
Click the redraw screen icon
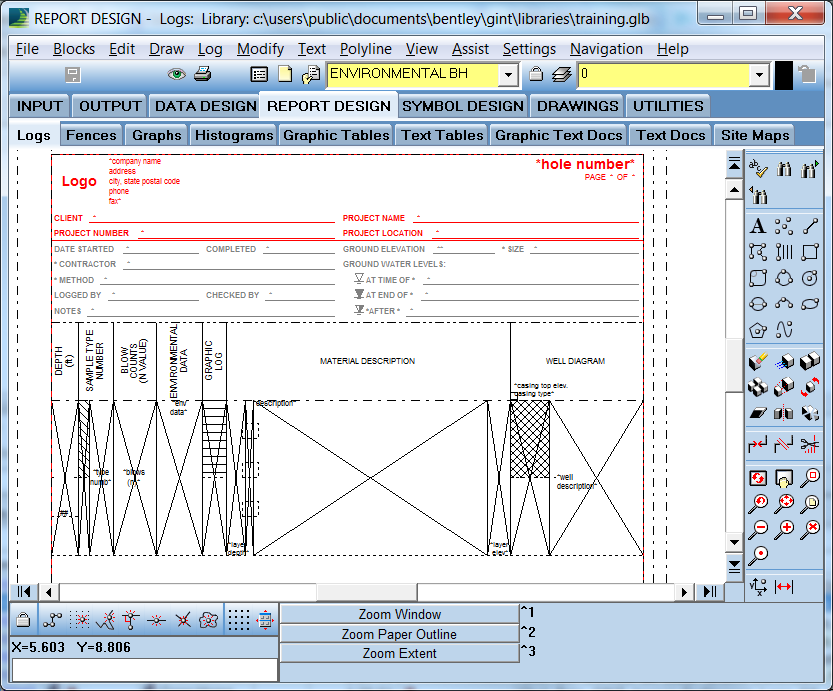point(758,479)
